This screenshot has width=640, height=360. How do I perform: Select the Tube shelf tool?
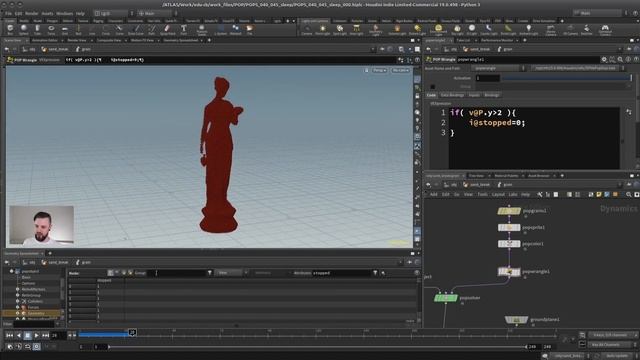pyautogui.click(x=38, y=29)
